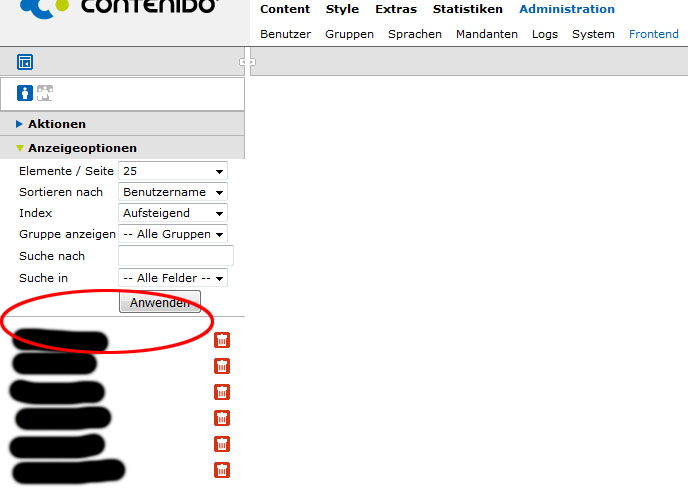The height and width of the screenshot is (488, 688).
Task: Delete the last user in the list
Action: (x=222, y=470)
